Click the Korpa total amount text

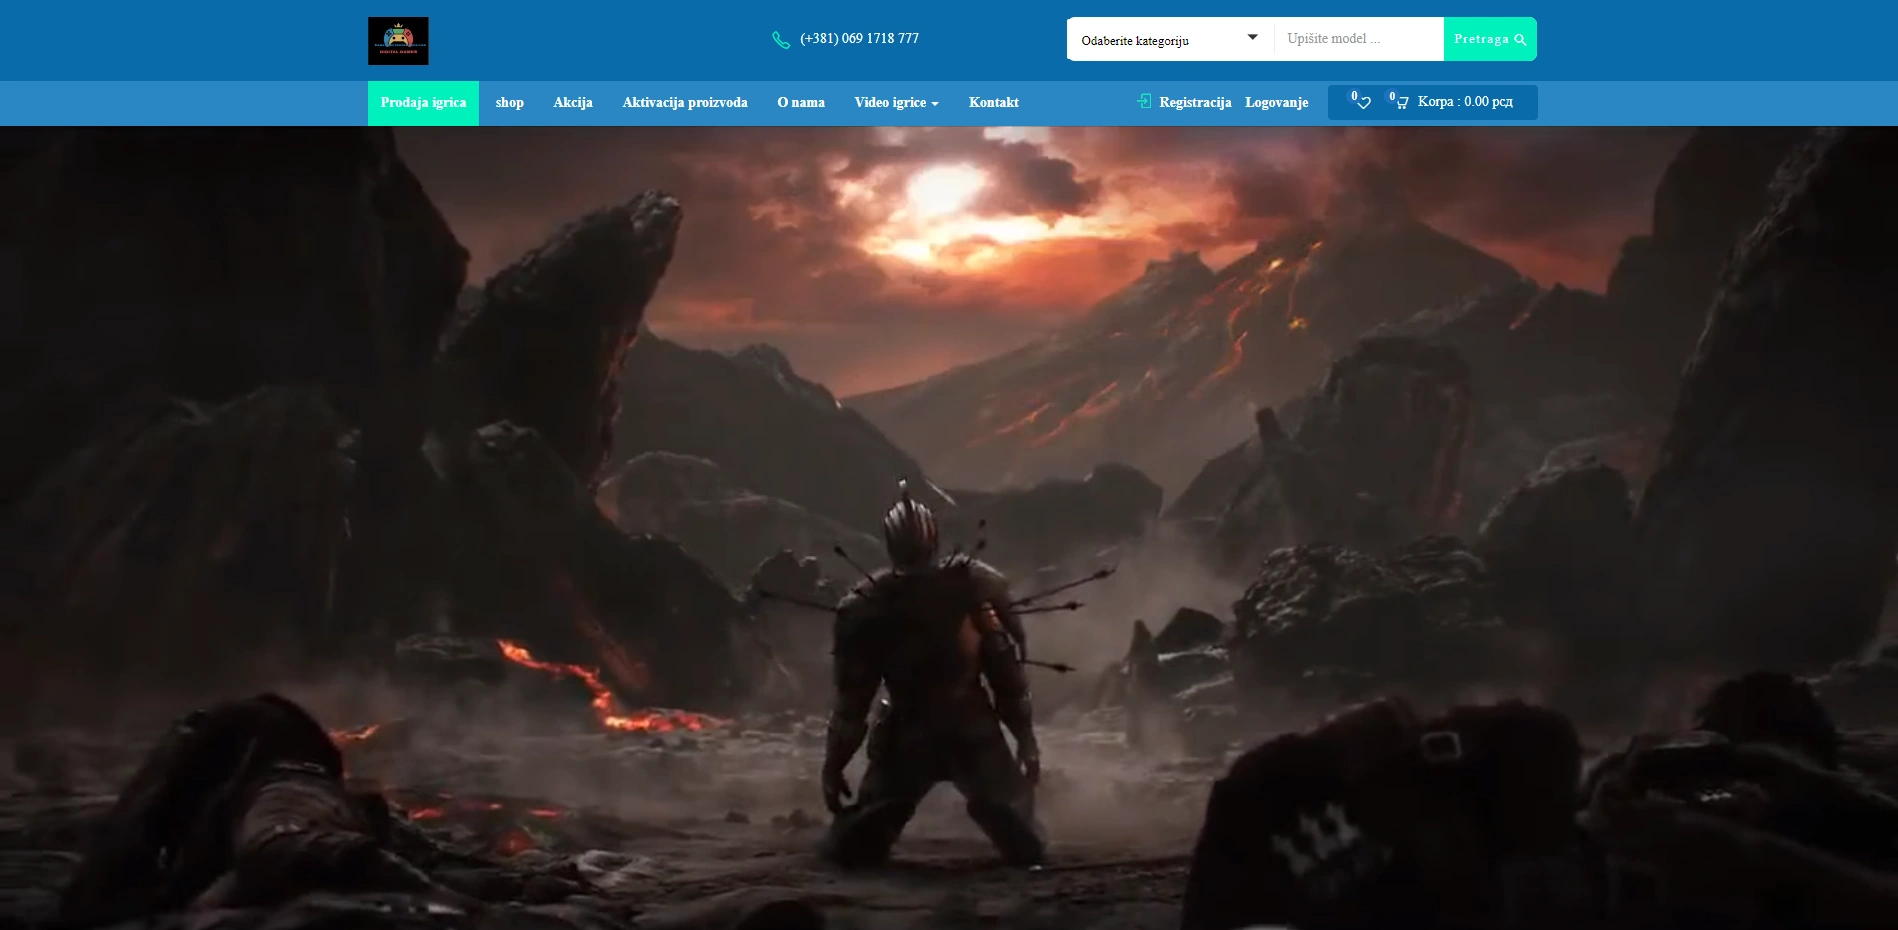coord(1465,102)
